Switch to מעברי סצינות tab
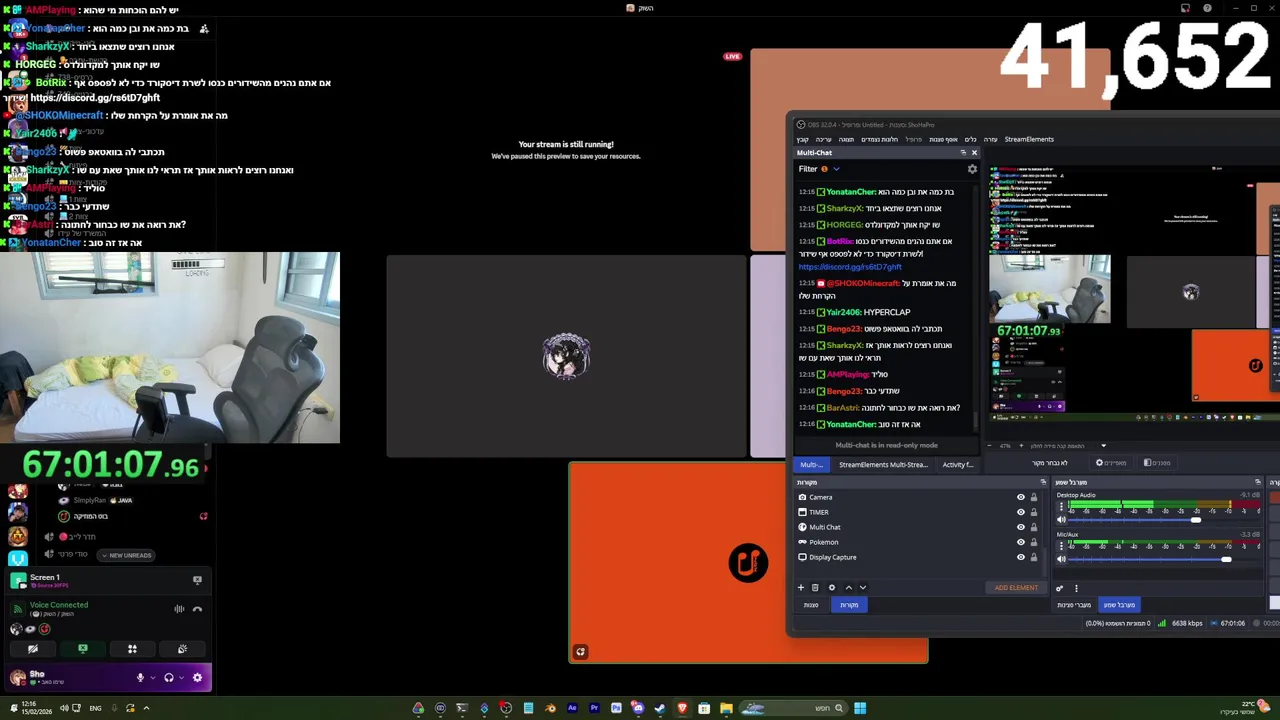This screenshot has width=1280, height=720. [1074, 605]
